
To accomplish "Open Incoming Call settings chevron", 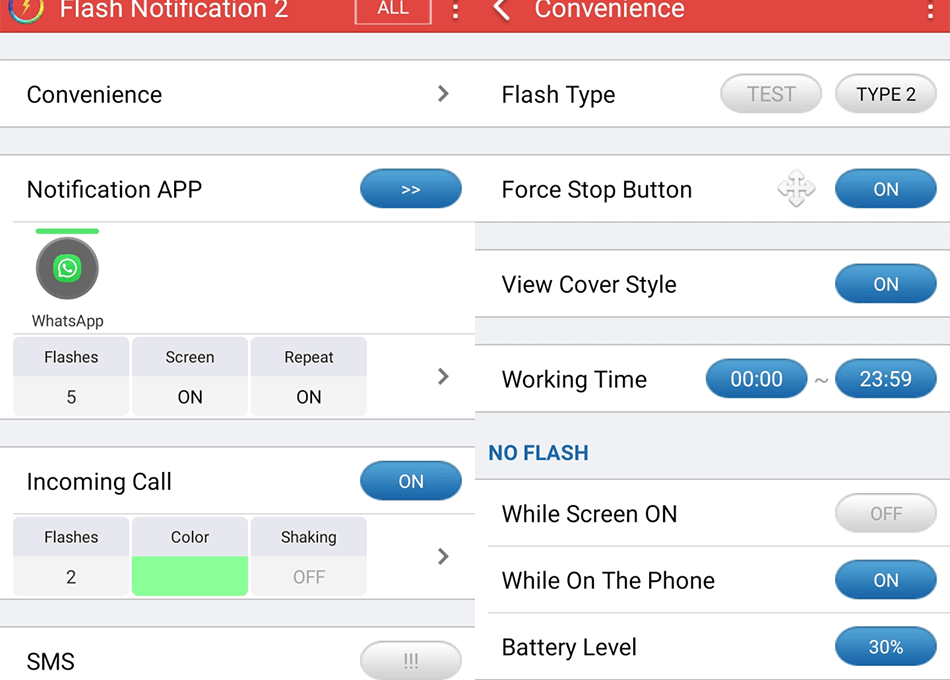I will tap(443, 556).
